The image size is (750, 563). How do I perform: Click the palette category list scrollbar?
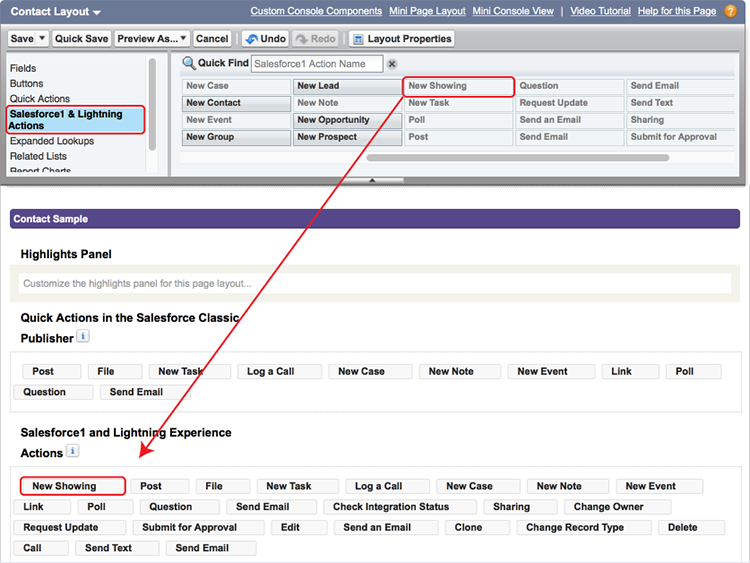[152, 104]
